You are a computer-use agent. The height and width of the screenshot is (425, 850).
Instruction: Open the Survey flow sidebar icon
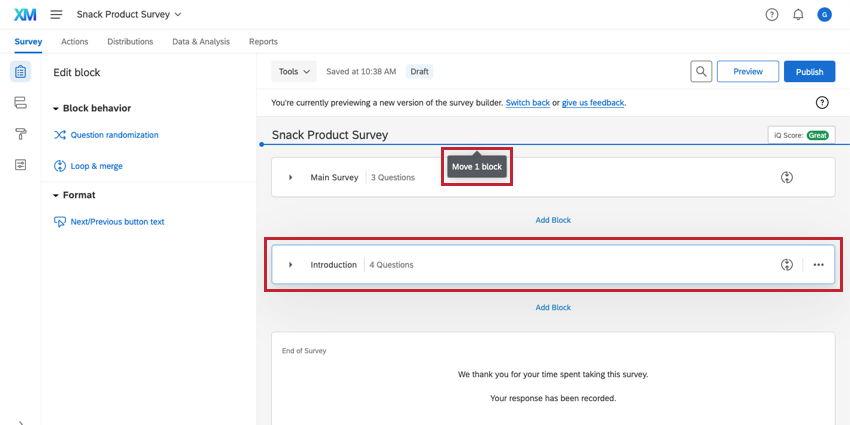point(20,103)
